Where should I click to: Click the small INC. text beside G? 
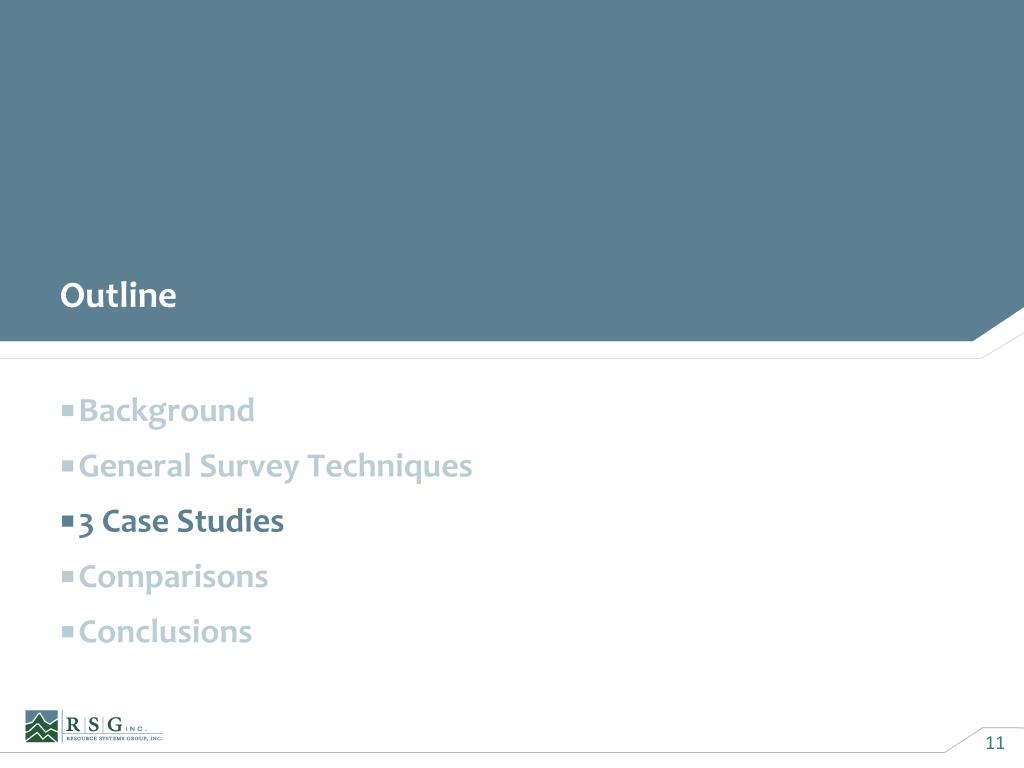click(136, 729)
